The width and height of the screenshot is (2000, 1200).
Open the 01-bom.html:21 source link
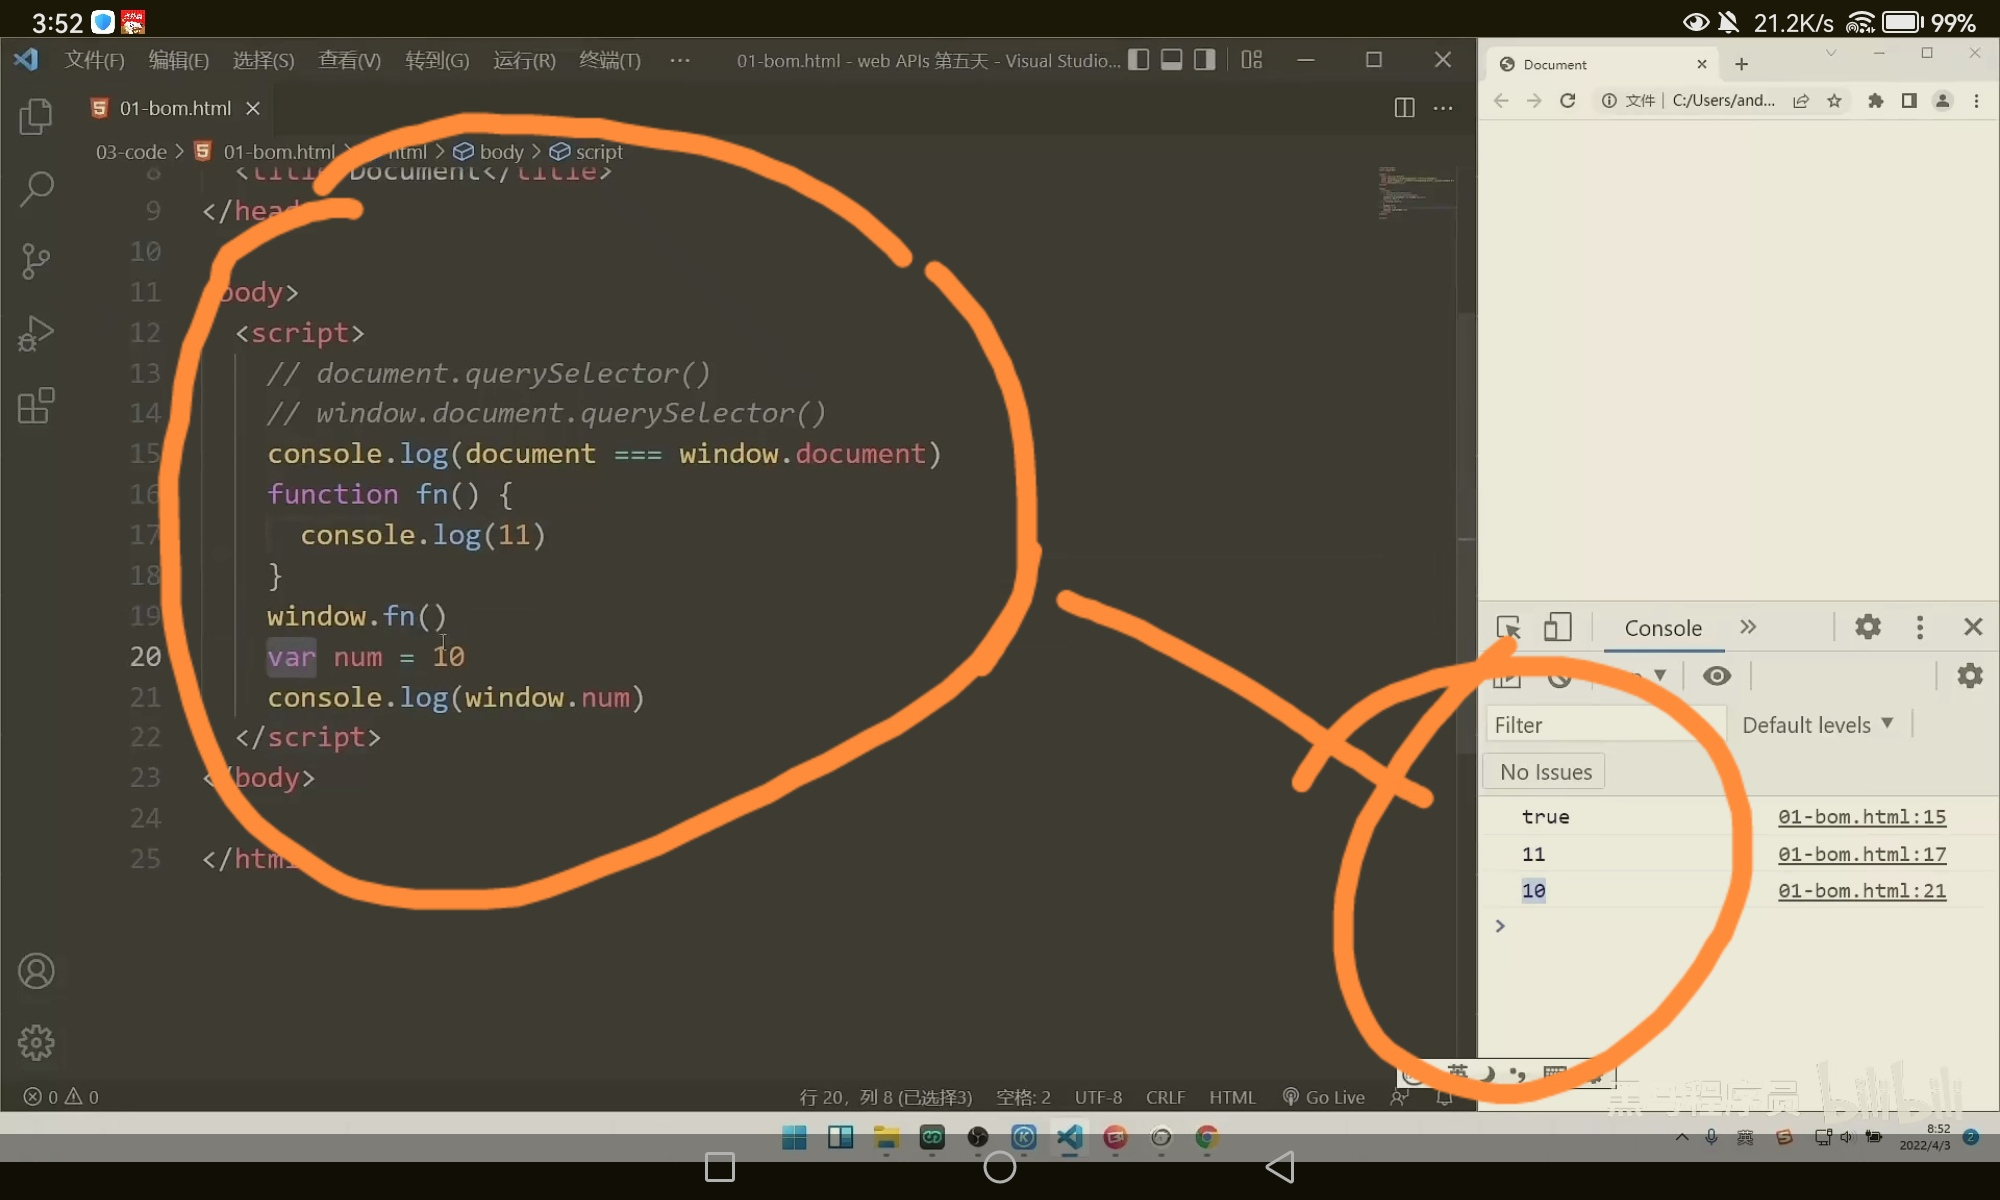[1861, 891]
